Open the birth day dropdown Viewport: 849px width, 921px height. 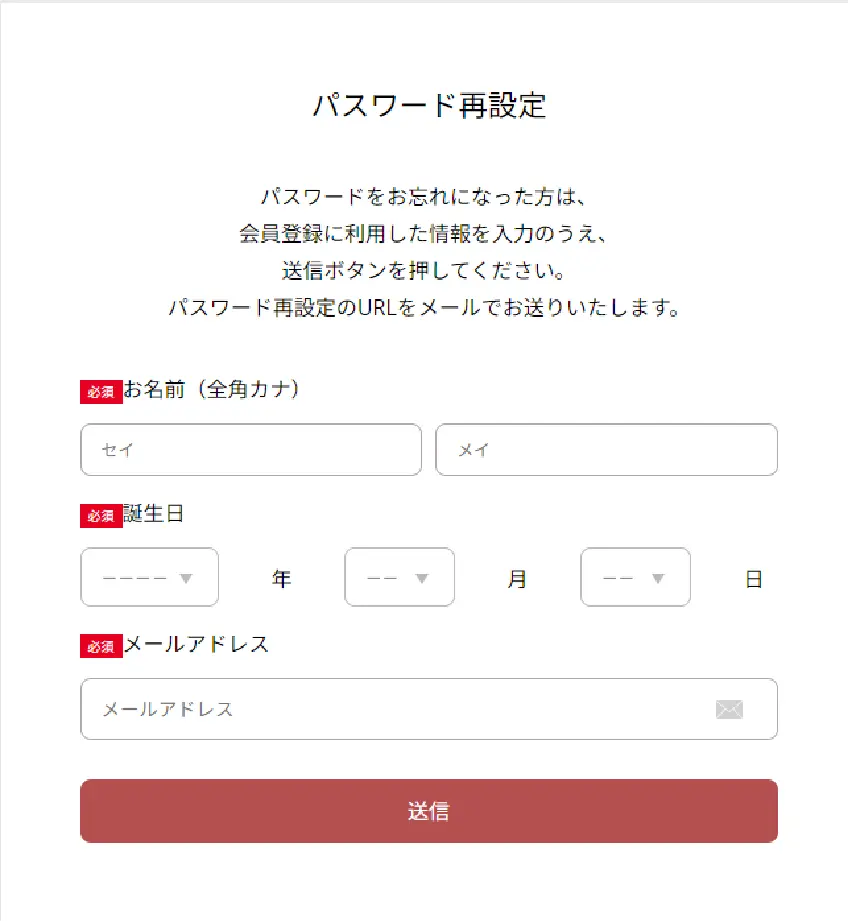(x=635, y=577)
